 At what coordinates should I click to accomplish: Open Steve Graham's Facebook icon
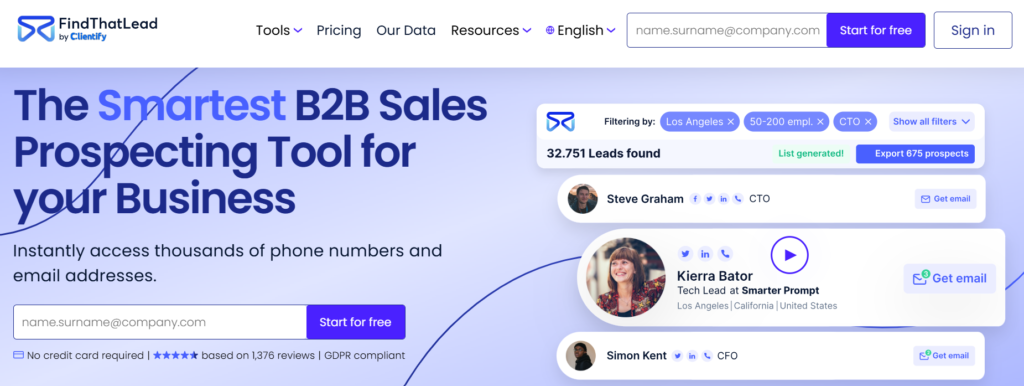696,199
